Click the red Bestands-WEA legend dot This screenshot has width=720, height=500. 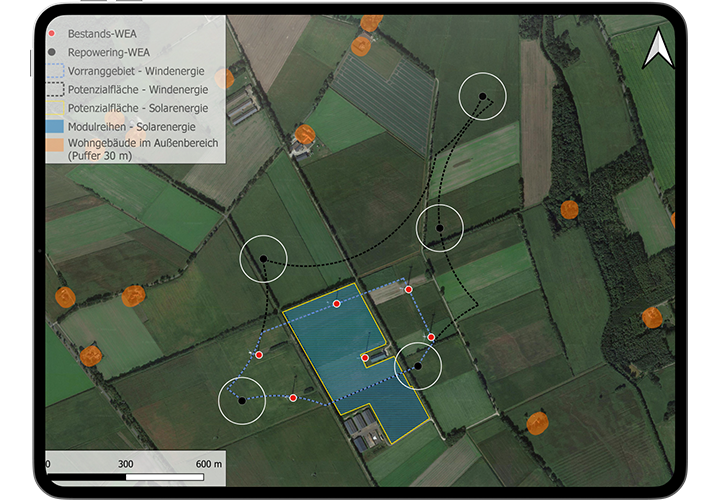tap(51, 33)
